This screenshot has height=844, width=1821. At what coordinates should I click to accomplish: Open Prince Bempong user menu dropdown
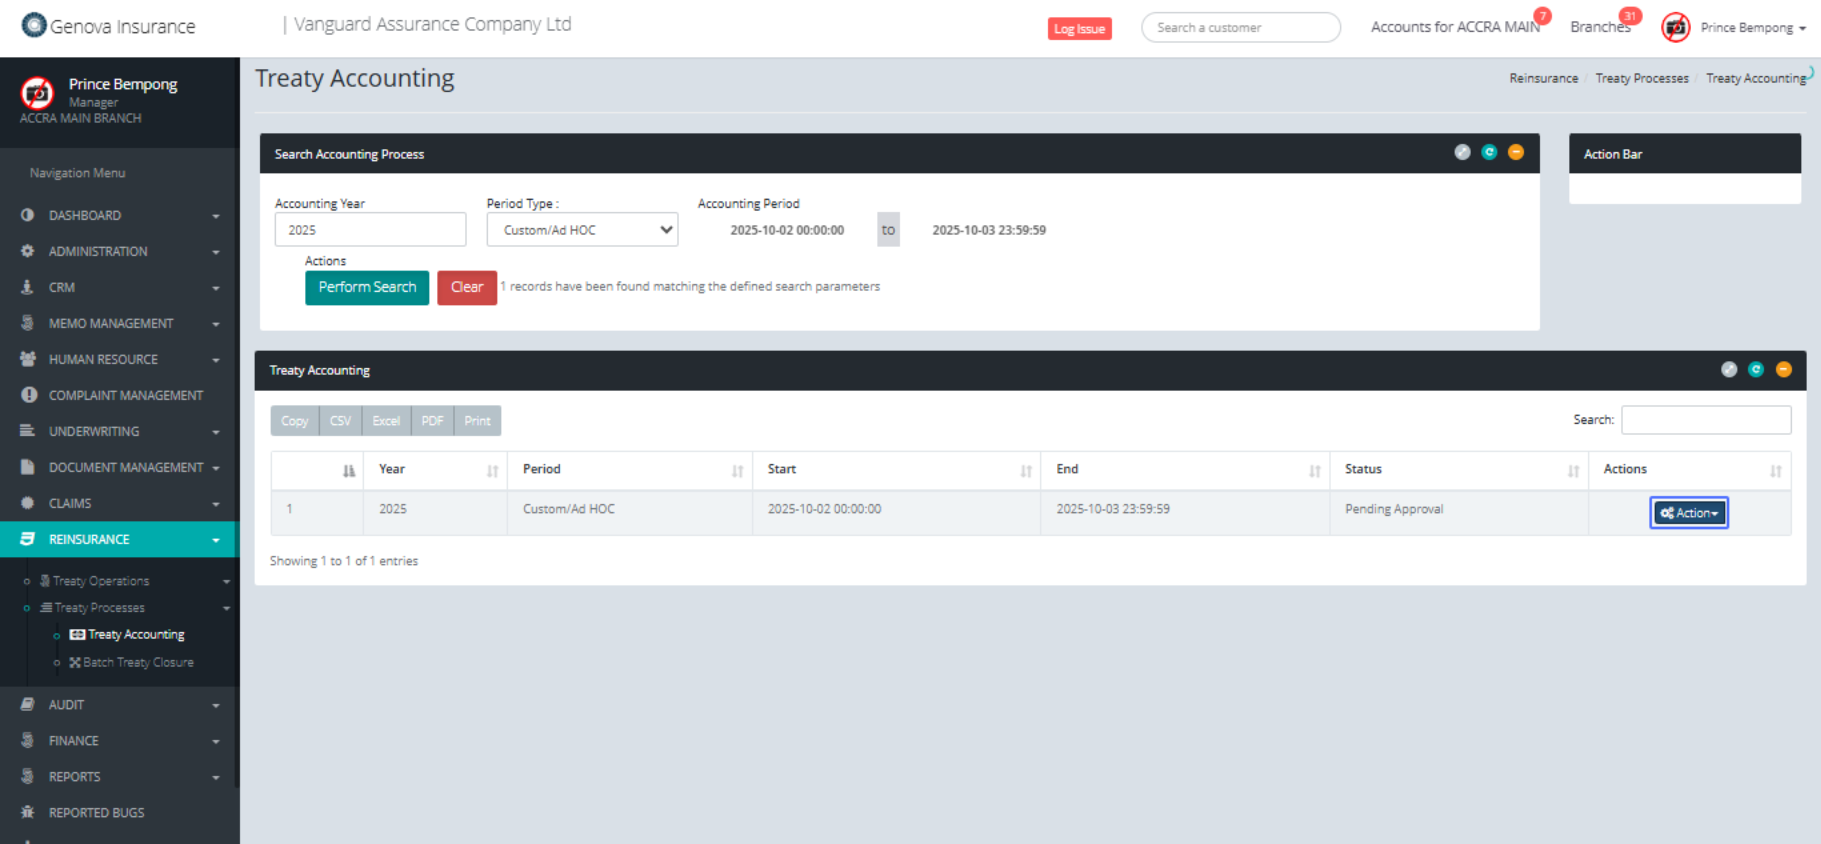(x=1753, y=28)
